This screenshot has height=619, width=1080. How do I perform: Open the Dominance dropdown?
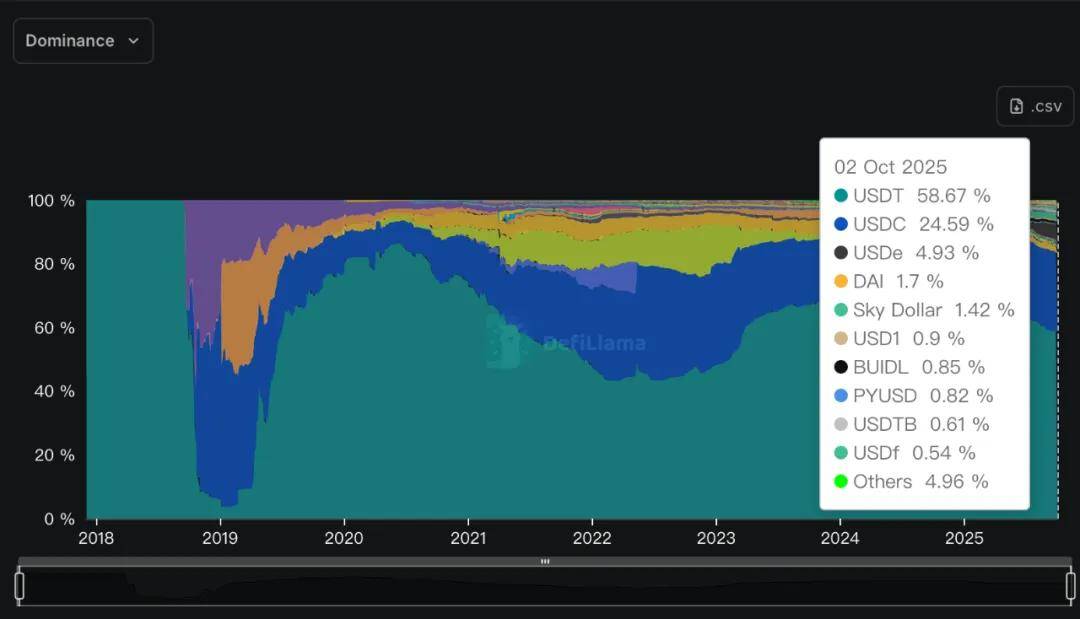82,41
